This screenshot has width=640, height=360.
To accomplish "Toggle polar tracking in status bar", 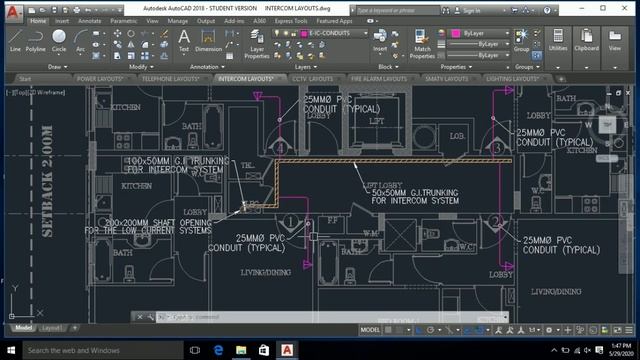I will (430, 330).
